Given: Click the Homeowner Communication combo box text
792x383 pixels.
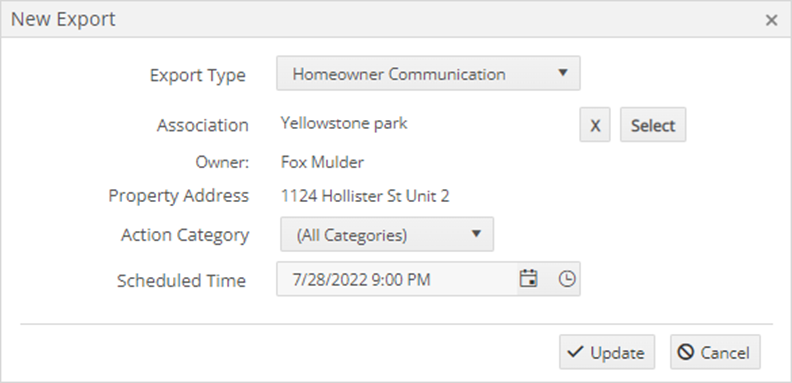Looking at the screenshot, I should pos(399,74).
